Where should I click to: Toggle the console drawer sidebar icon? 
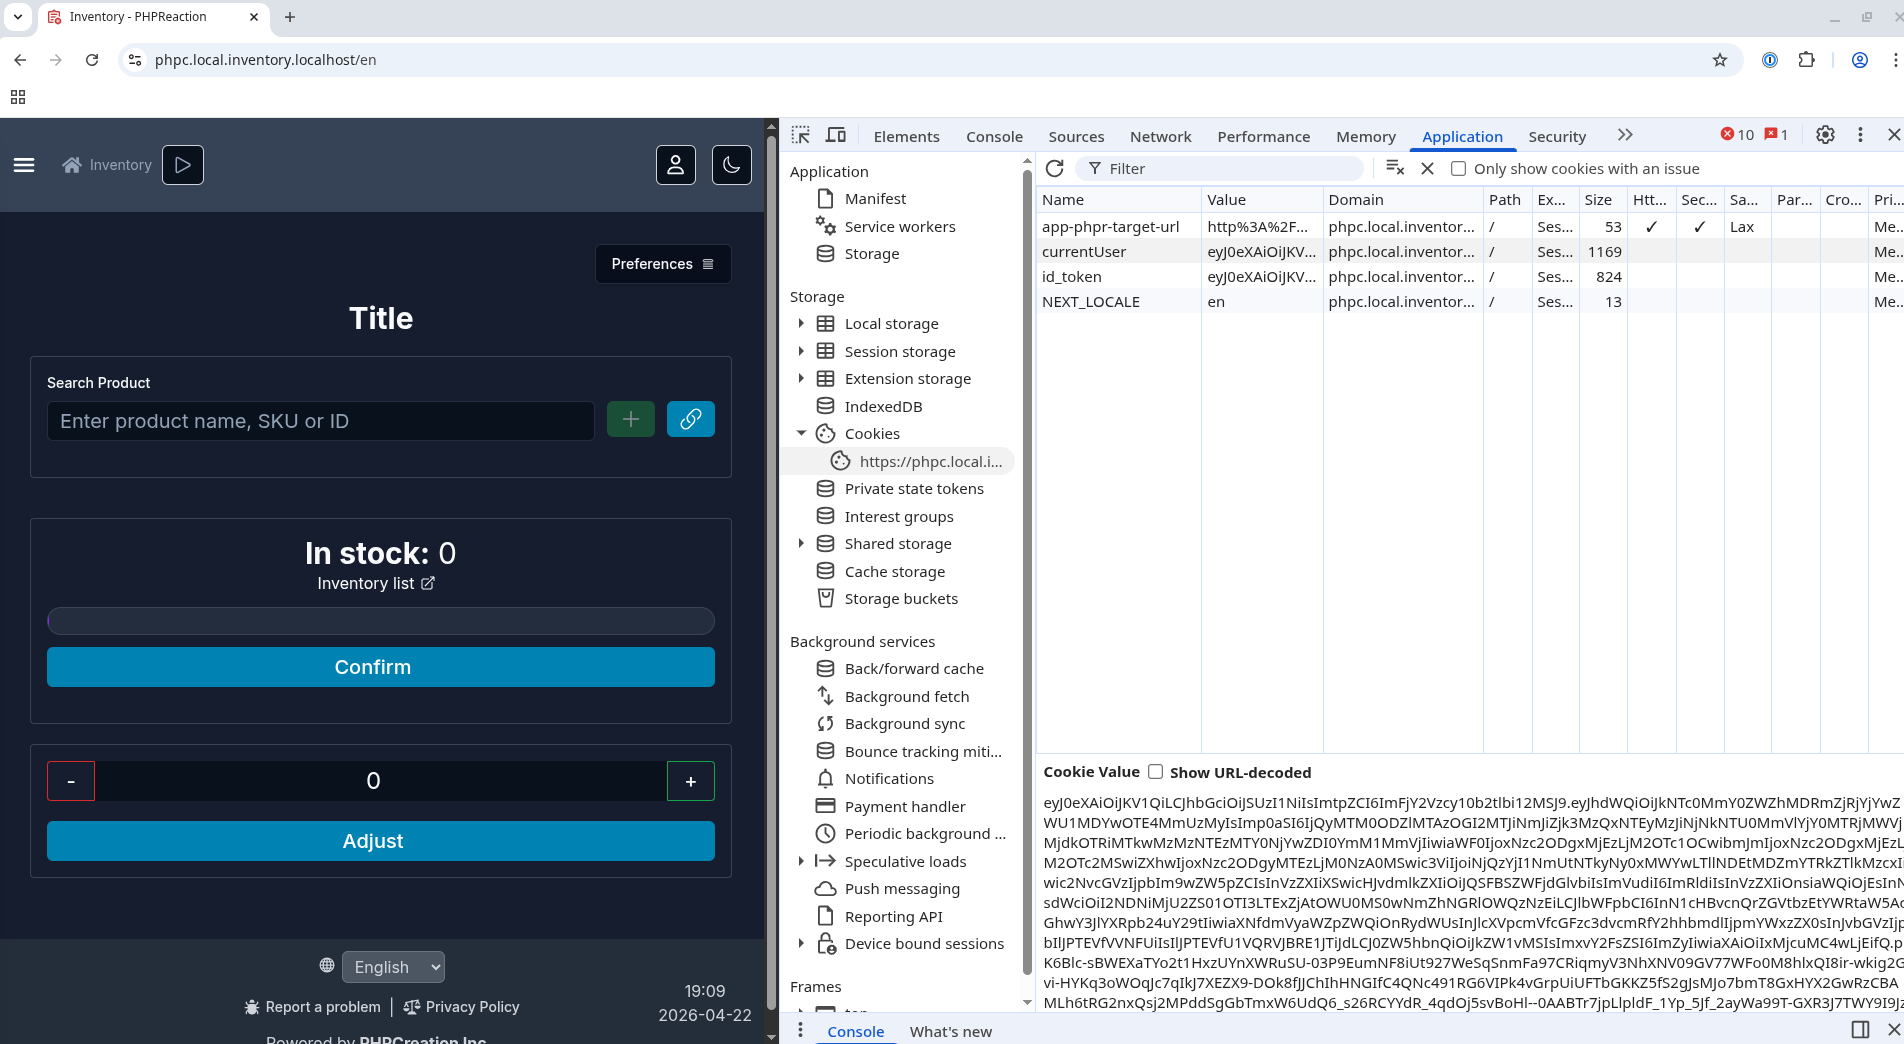(x=1860, y=1029)
